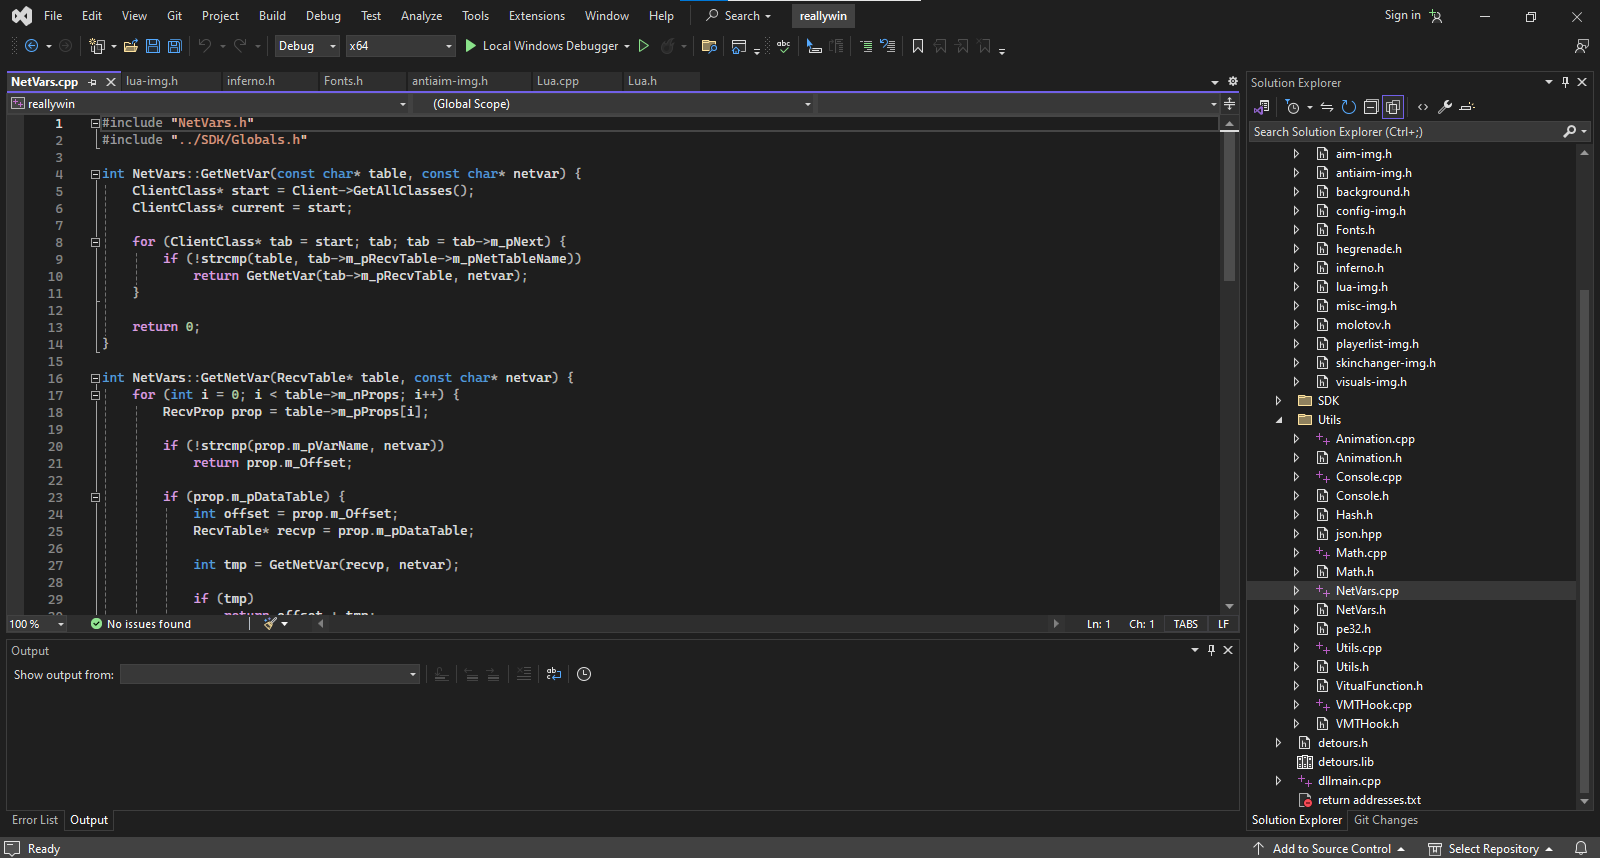This screenshot has height=858, width=1600.
Task: Toggle Show All Files in Solution Explorer
Action: 1393,107
